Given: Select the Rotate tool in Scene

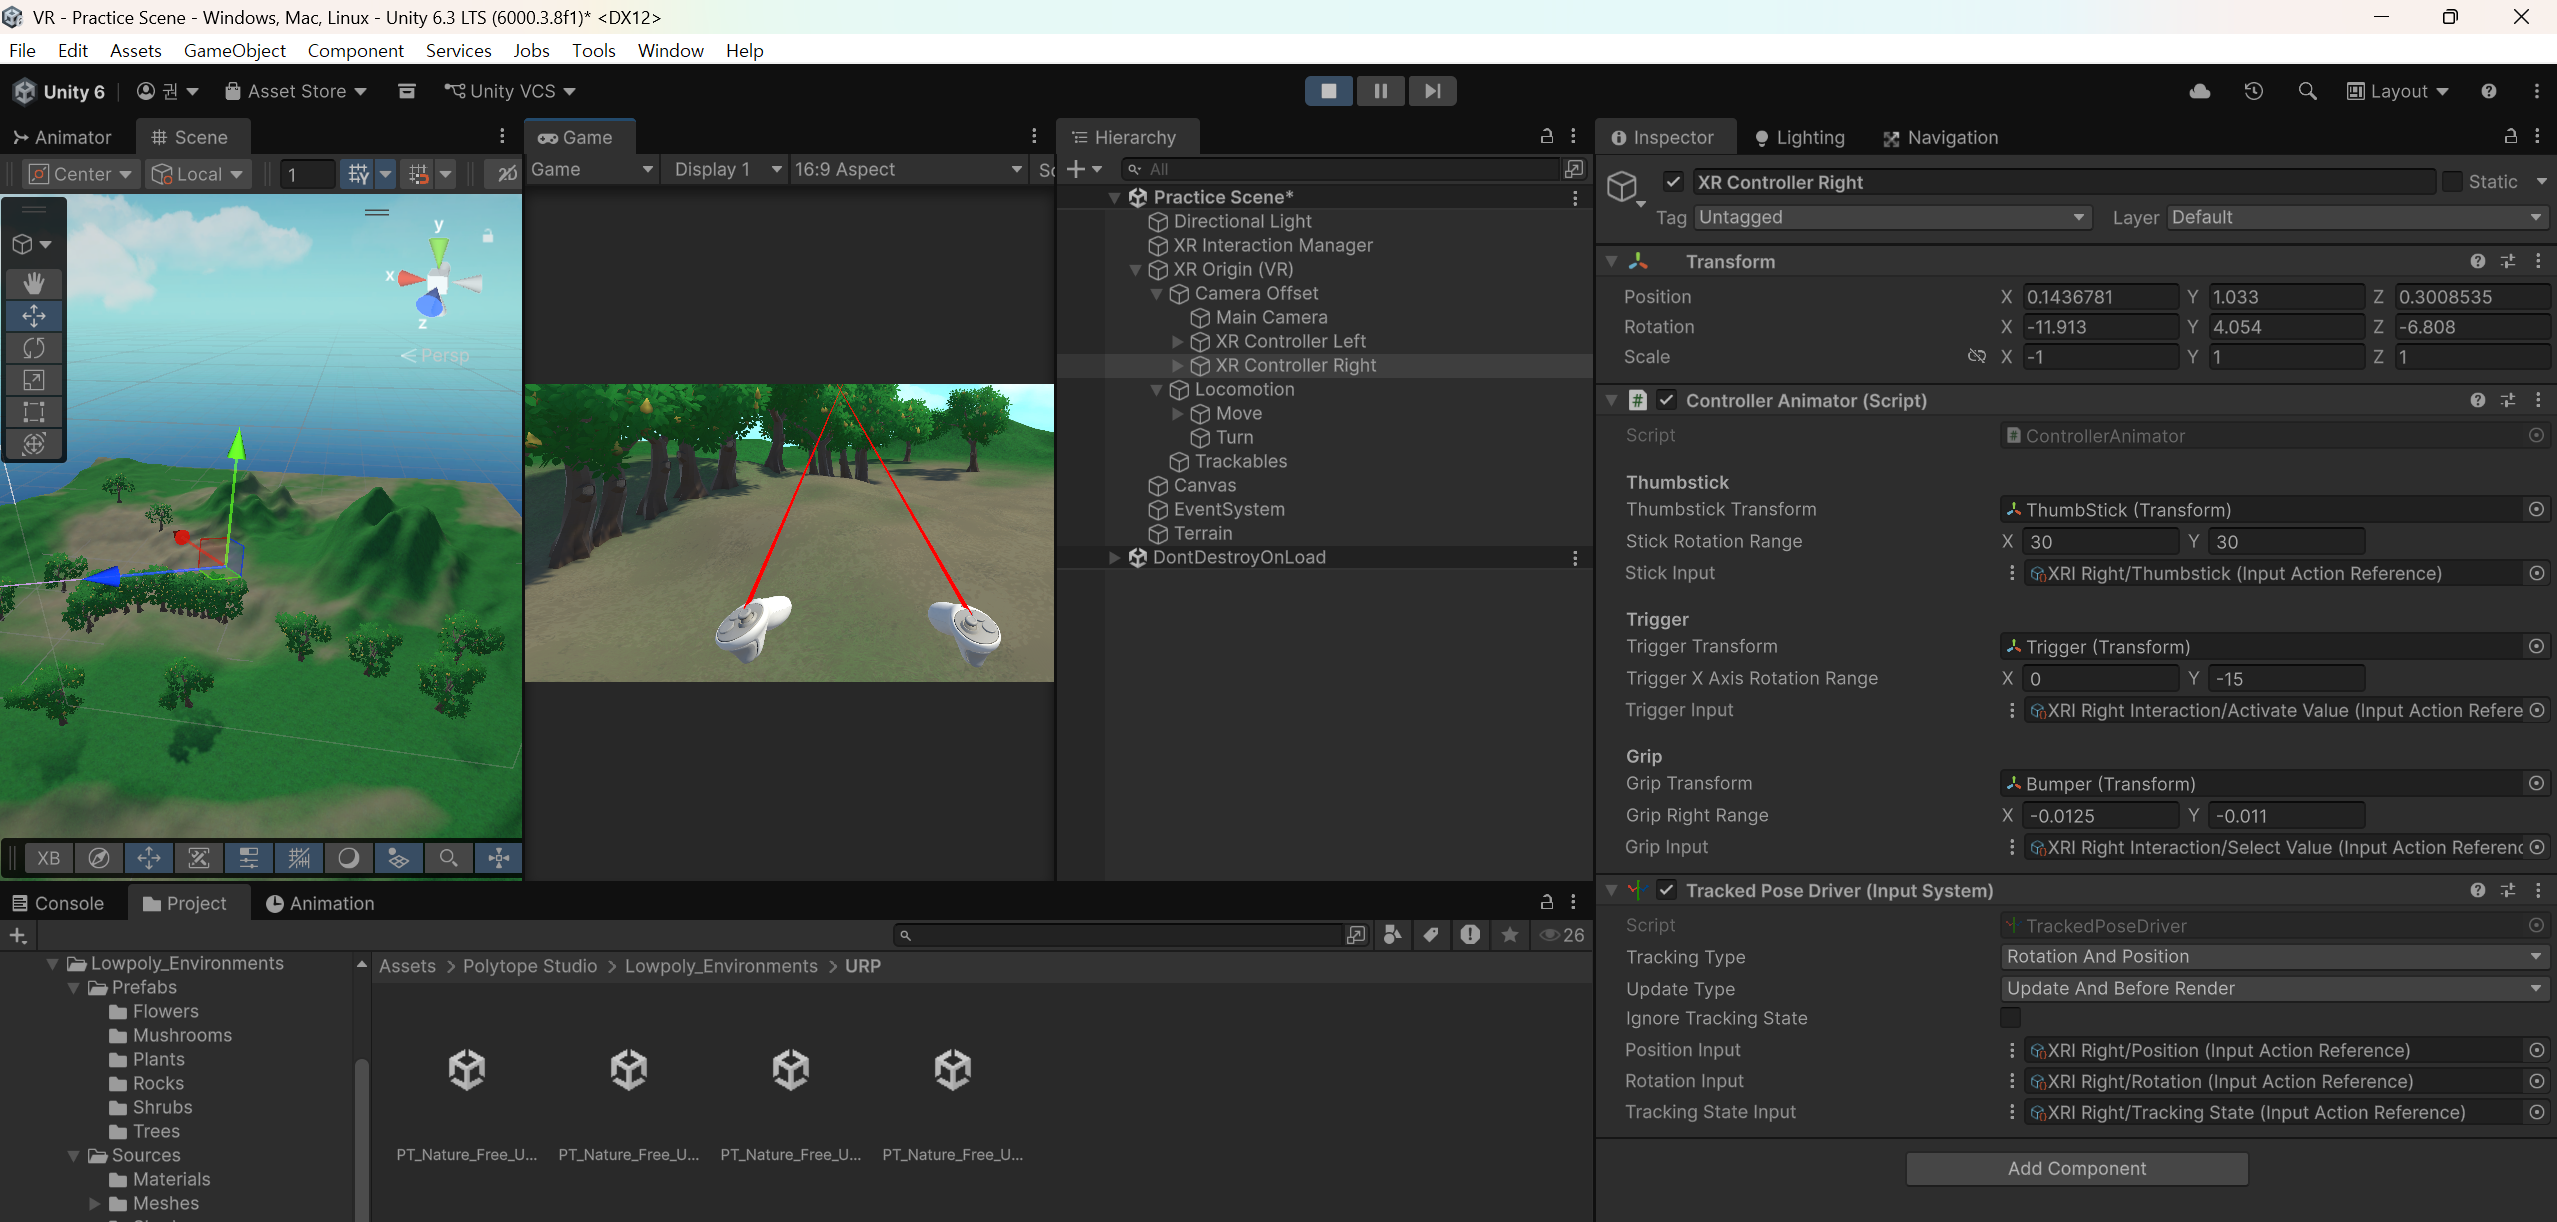Looking at the screenshot, I should click(34, 348).
